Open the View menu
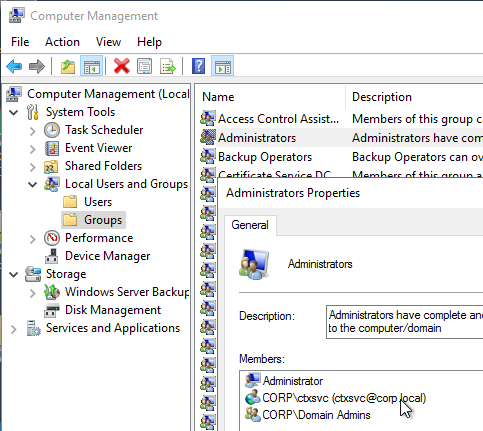Viewport: 483px width, 431px height. click(x=108, y=42)
